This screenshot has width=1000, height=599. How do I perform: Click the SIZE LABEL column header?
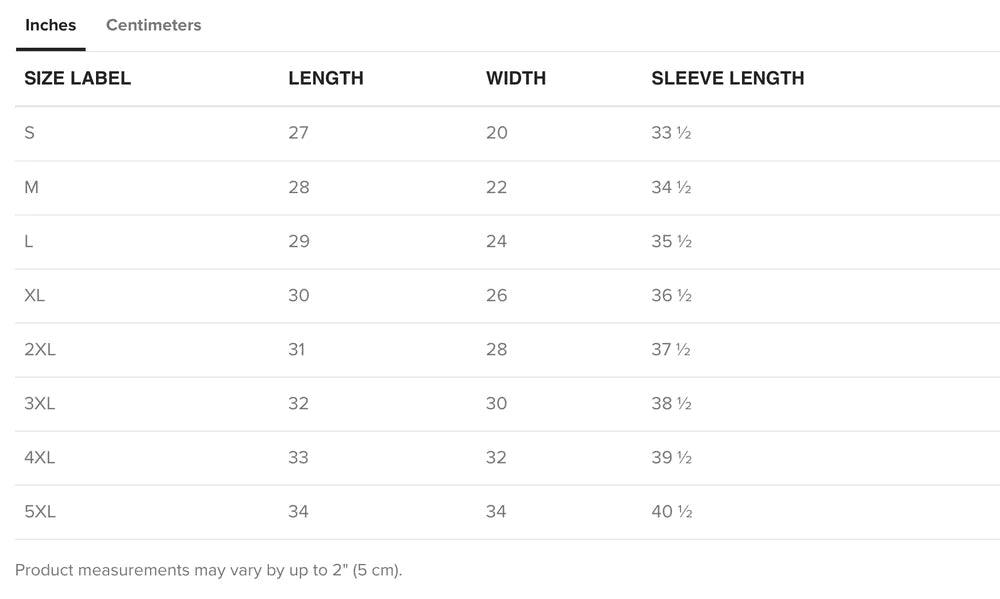pyautogui.click(x=77, y=78)
